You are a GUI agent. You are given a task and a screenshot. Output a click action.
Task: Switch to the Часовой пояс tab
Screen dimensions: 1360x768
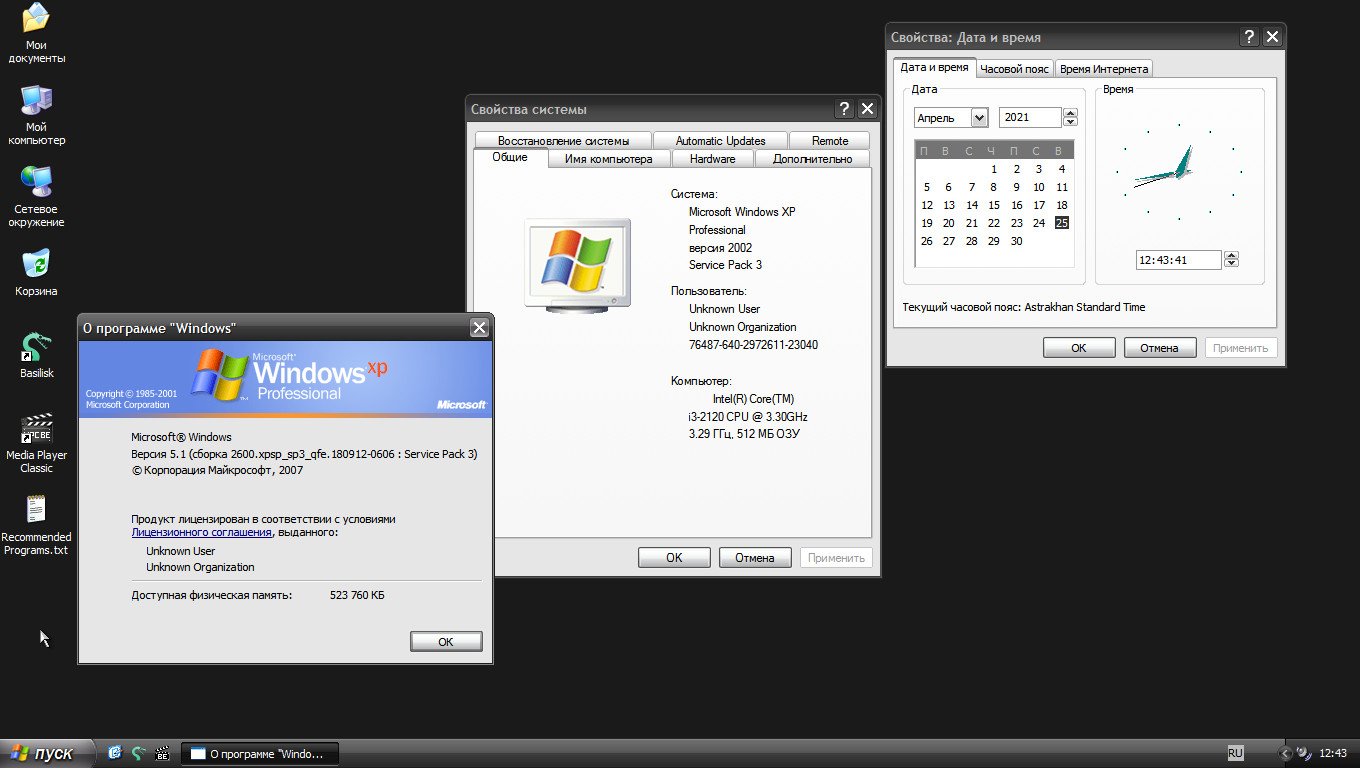(x=1013, y=68)
